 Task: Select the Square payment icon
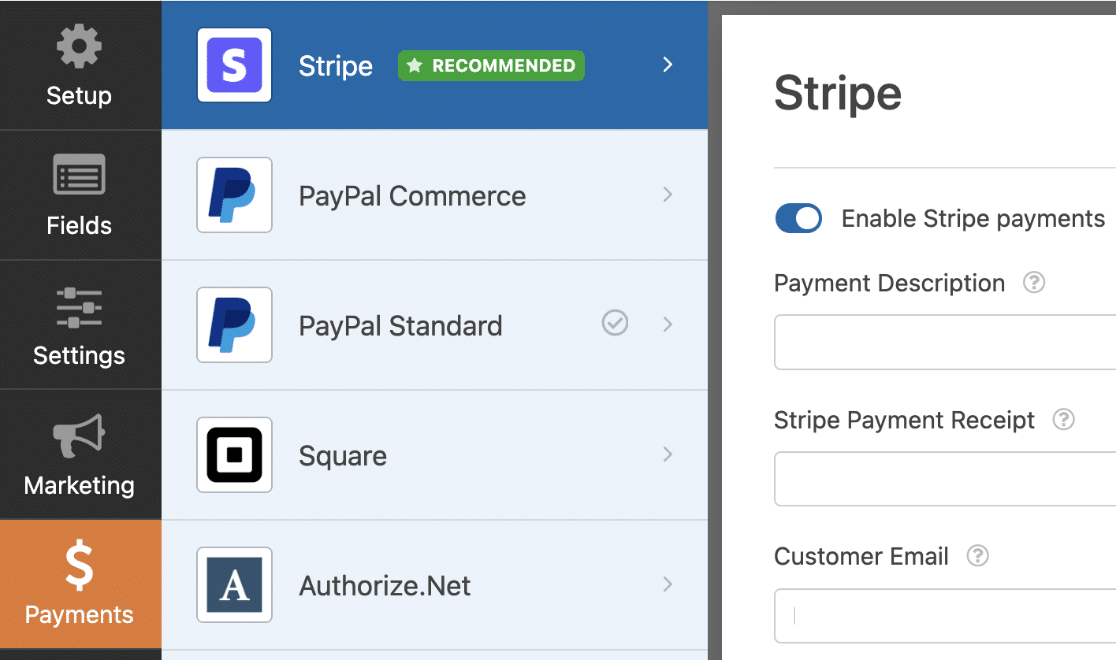pos(234,455)
